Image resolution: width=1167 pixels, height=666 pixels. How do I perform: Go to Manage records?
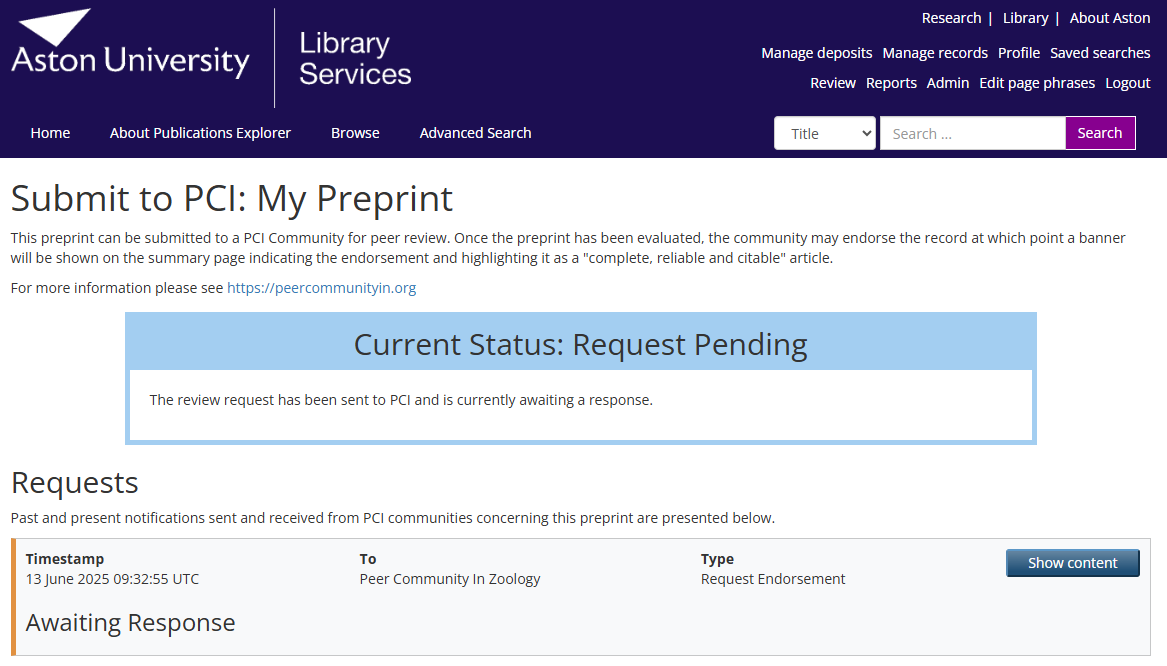[x=935, y=53]
